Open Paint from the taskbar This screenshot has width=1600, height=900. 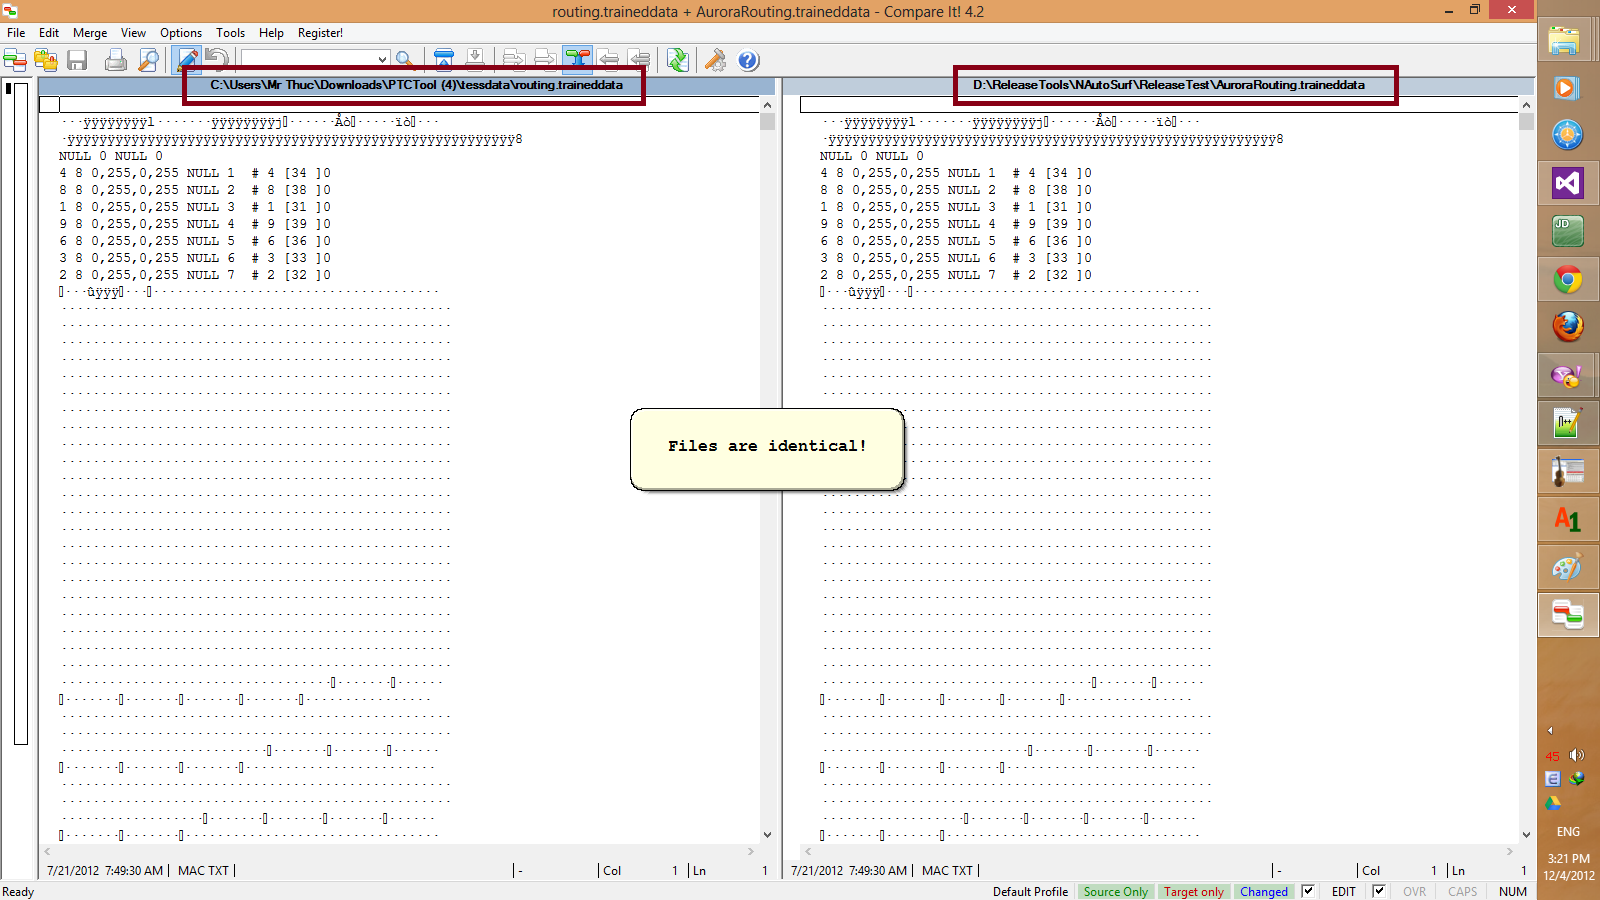click(1567, 567)
